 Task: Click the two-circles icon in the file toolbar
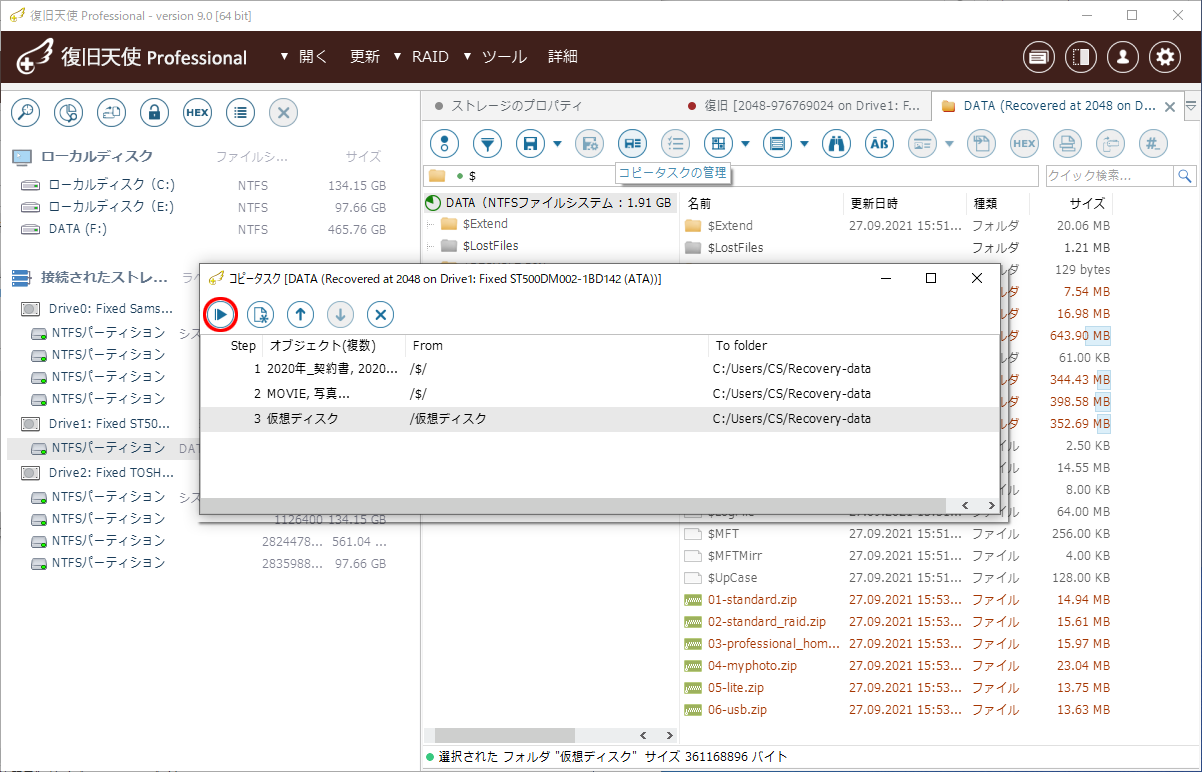(x=444, y=144)
